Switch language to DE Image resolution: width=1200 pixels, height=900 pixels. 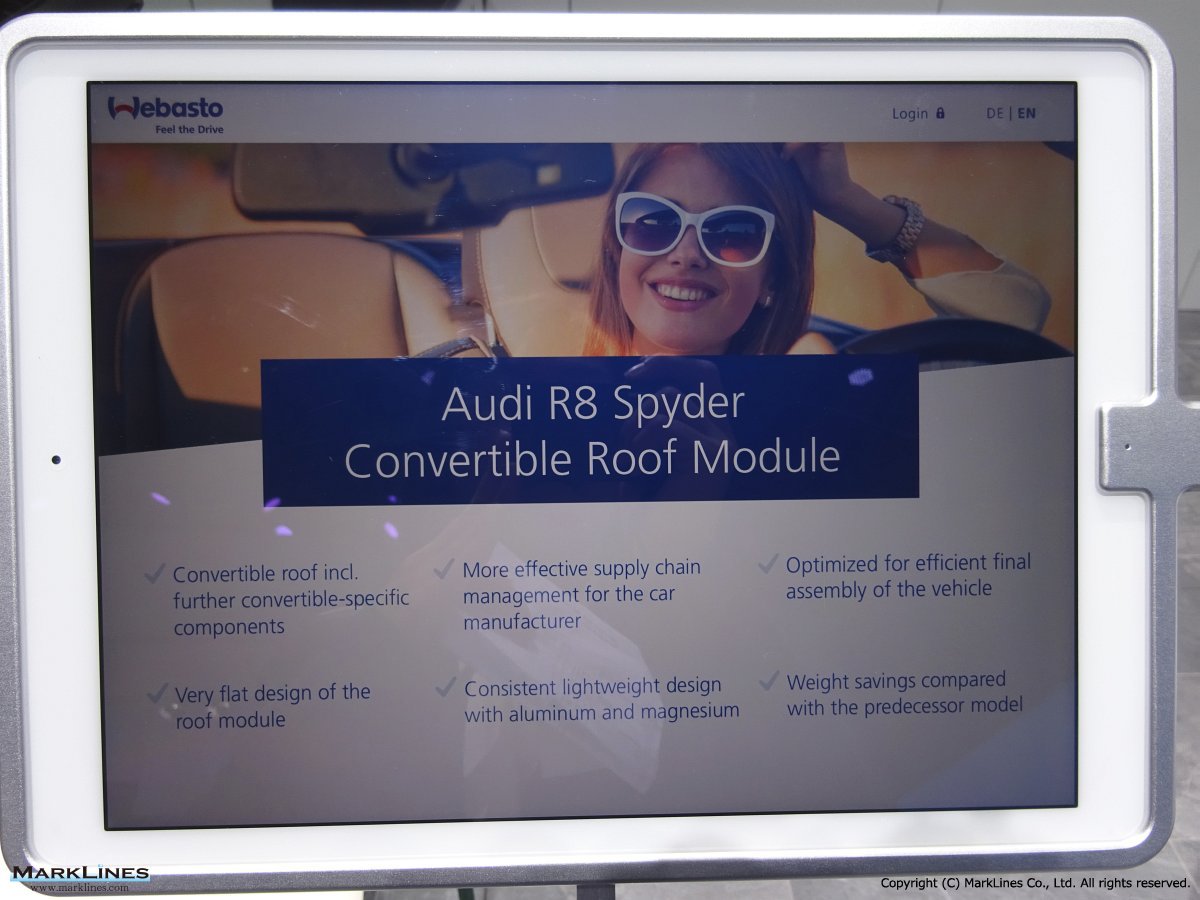point(994,114)
